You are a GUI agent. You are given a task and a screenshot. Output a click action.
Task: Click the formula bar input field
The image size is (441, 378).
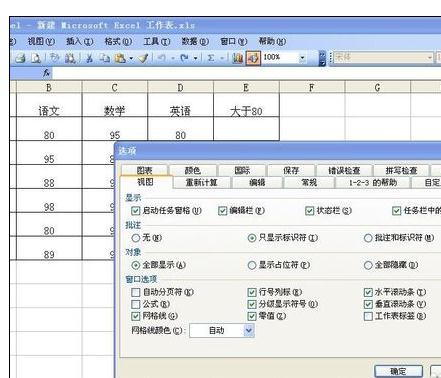[x=246, y=73]
